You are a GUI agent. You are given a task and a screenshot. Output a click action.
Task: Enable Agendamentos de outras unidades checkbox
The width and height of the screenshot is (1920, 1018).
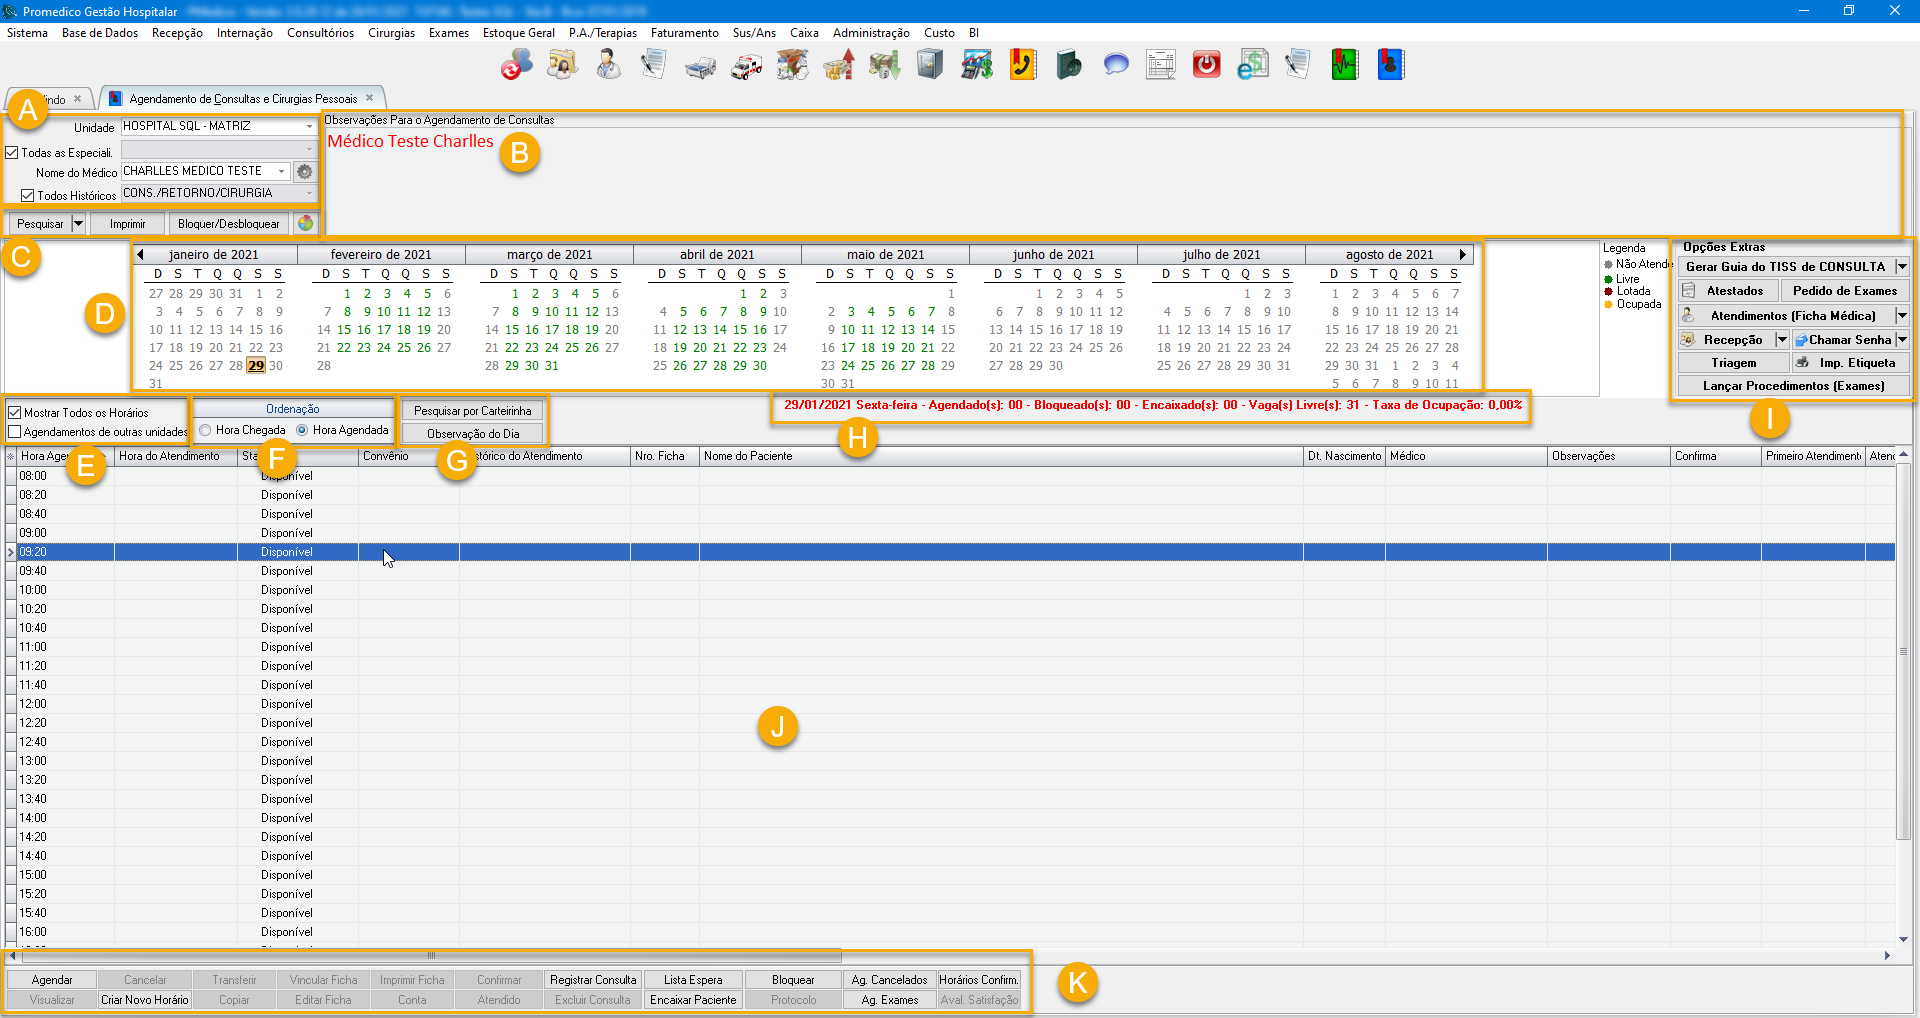click(x=15, y=432)
